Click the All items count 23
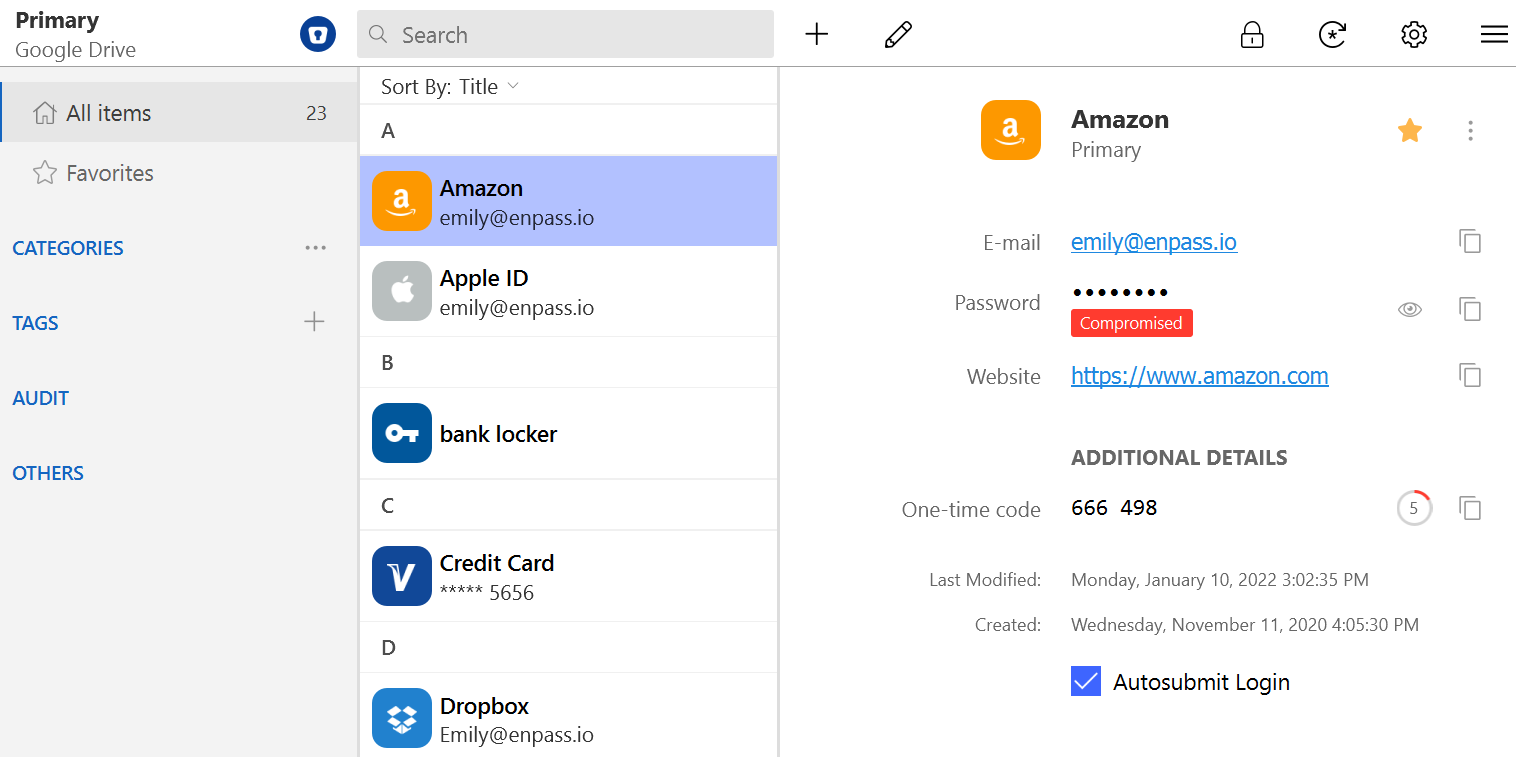 [x=316, y=113]
